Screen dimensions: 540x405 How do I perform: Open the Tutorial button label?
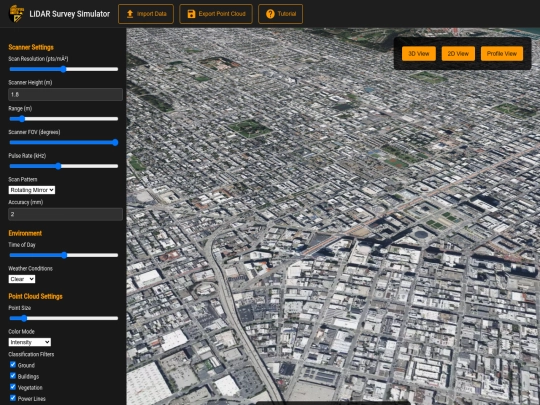287,14
